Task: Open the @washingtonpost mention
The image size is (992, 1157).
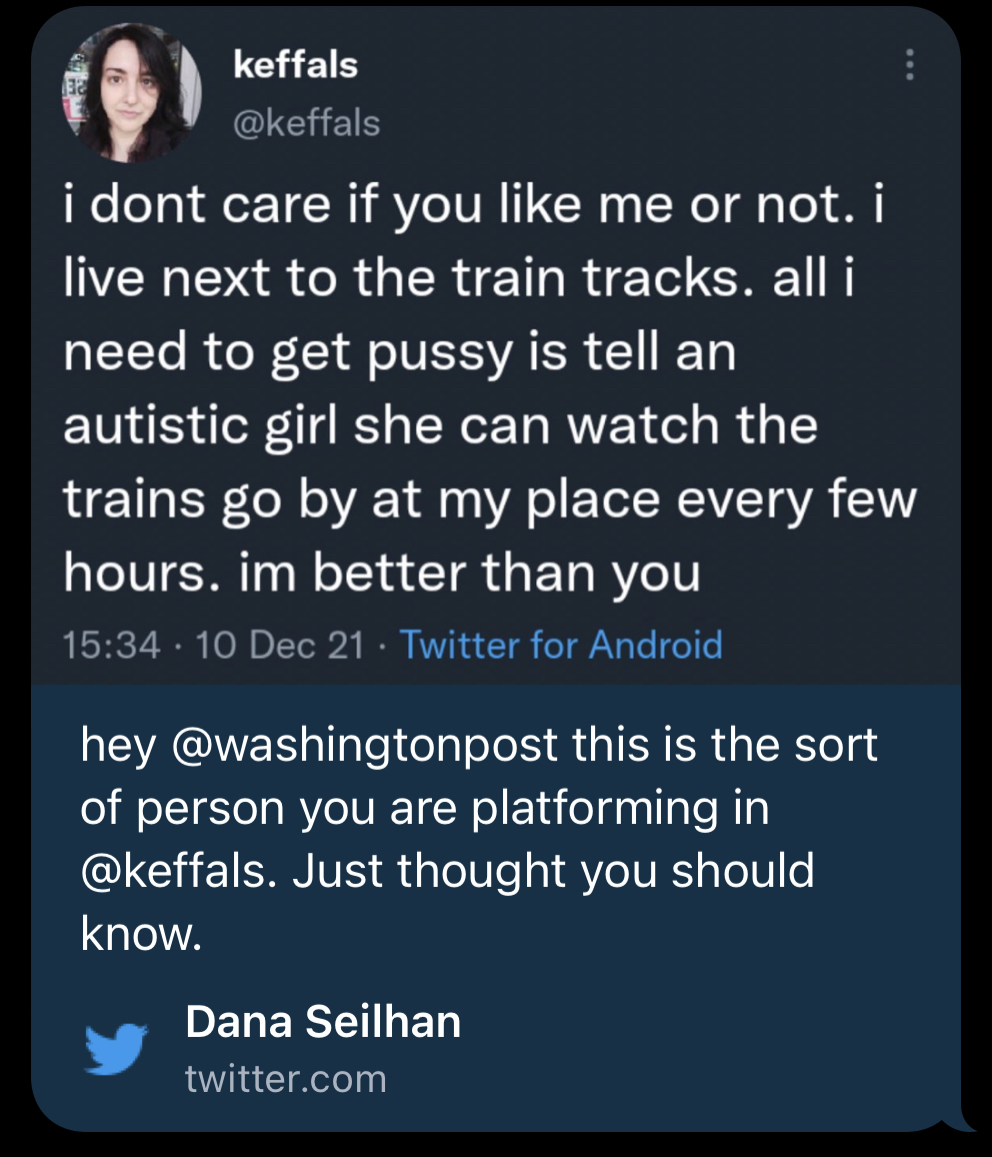Action: click(364, 745)
